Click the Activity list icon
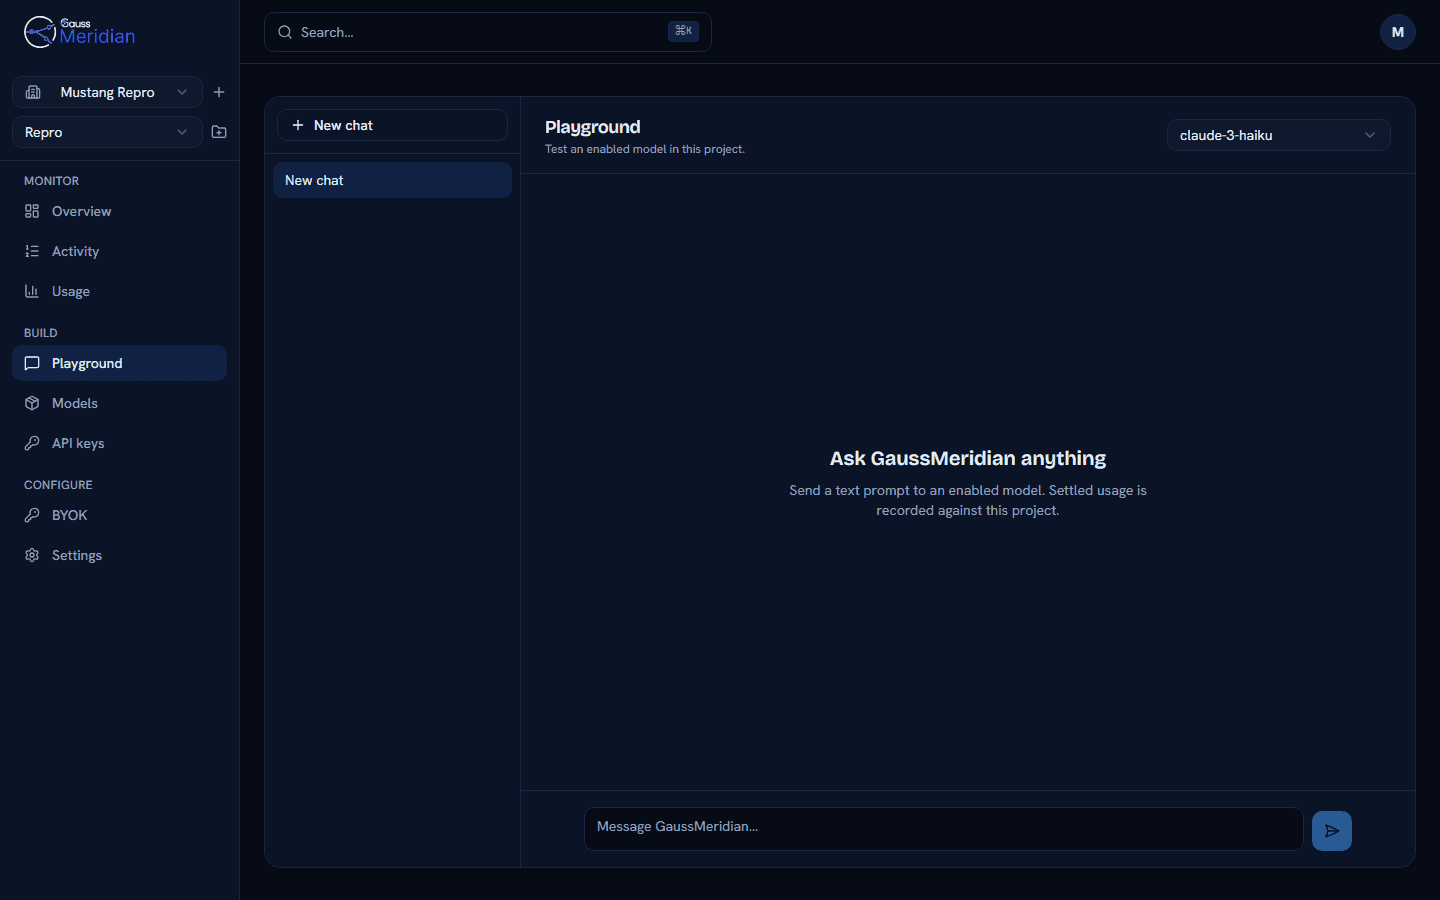 tap(32, 251)
